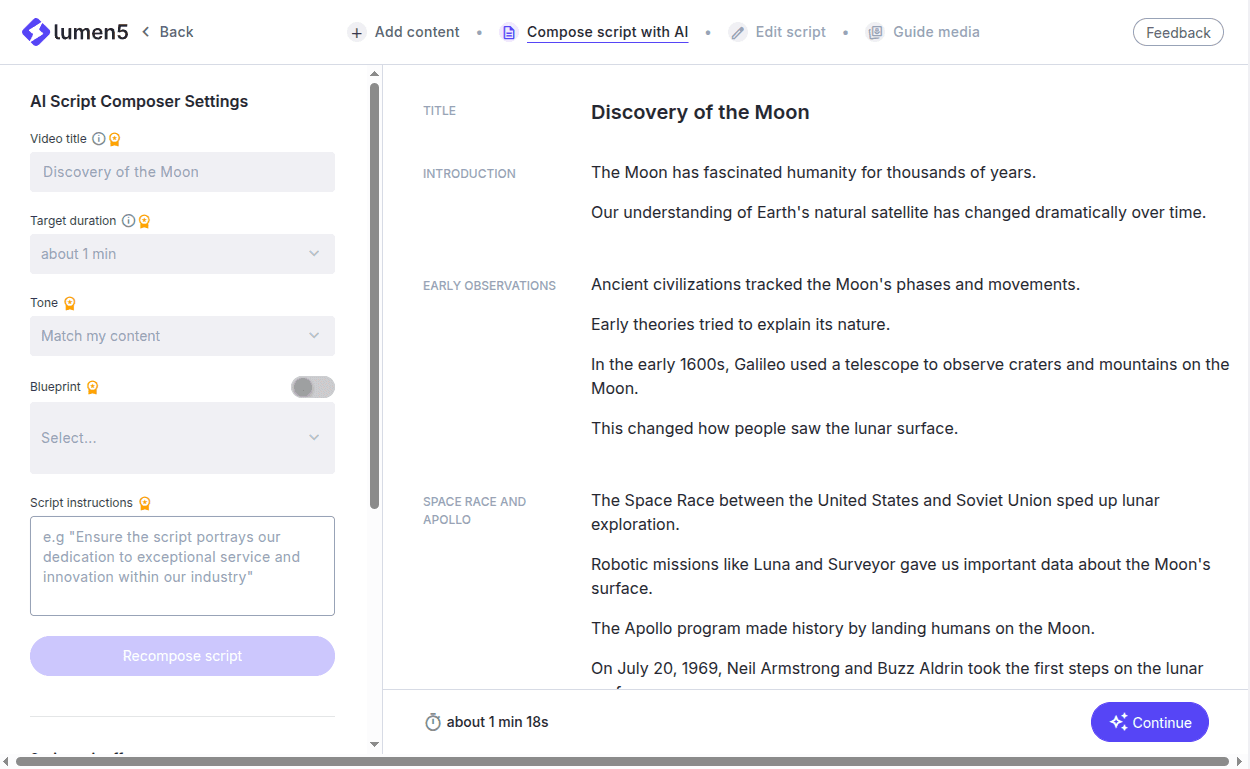Click the settings panel vertical scrollbar
Screen dimensions: 1250x769
tap(375, 300)
